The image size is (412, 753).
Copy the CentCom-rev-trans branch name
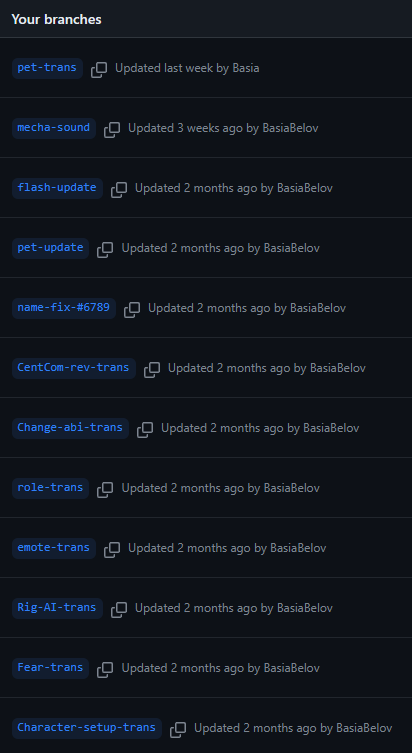(152, 369)
